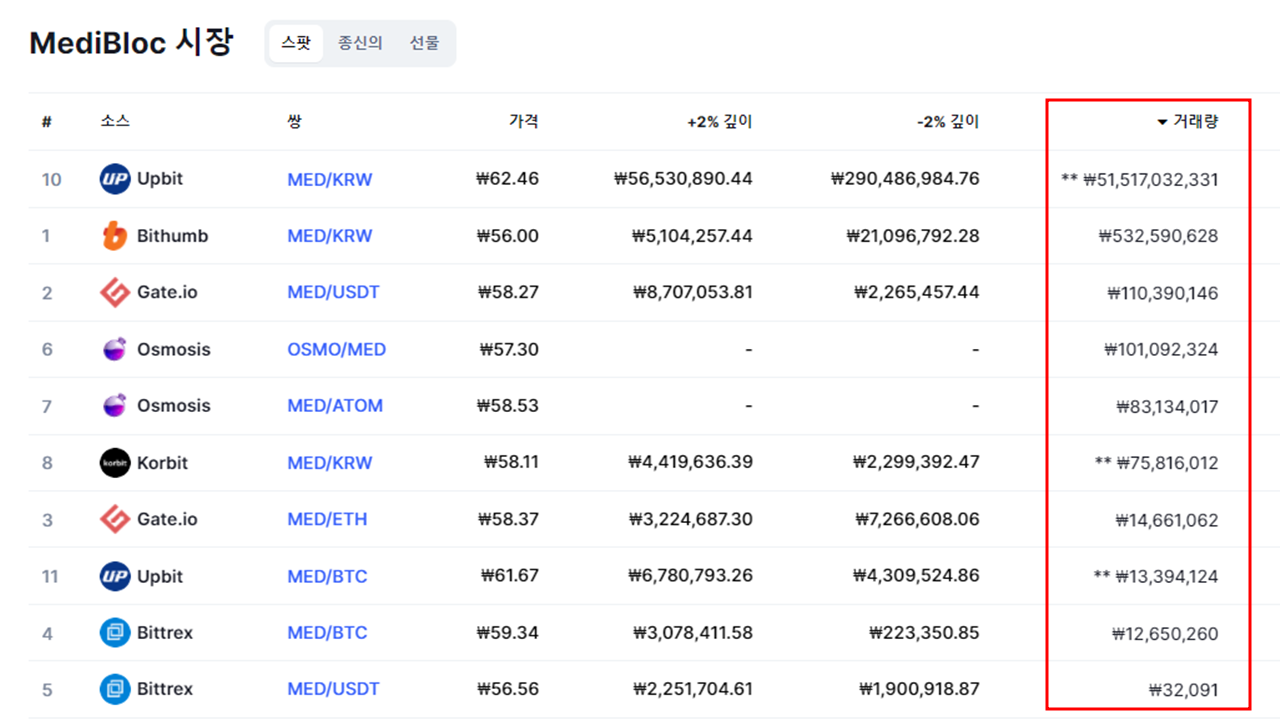Select volume ₩110,390,146
Viewport: 1280px width, 720px height.
1163,293
